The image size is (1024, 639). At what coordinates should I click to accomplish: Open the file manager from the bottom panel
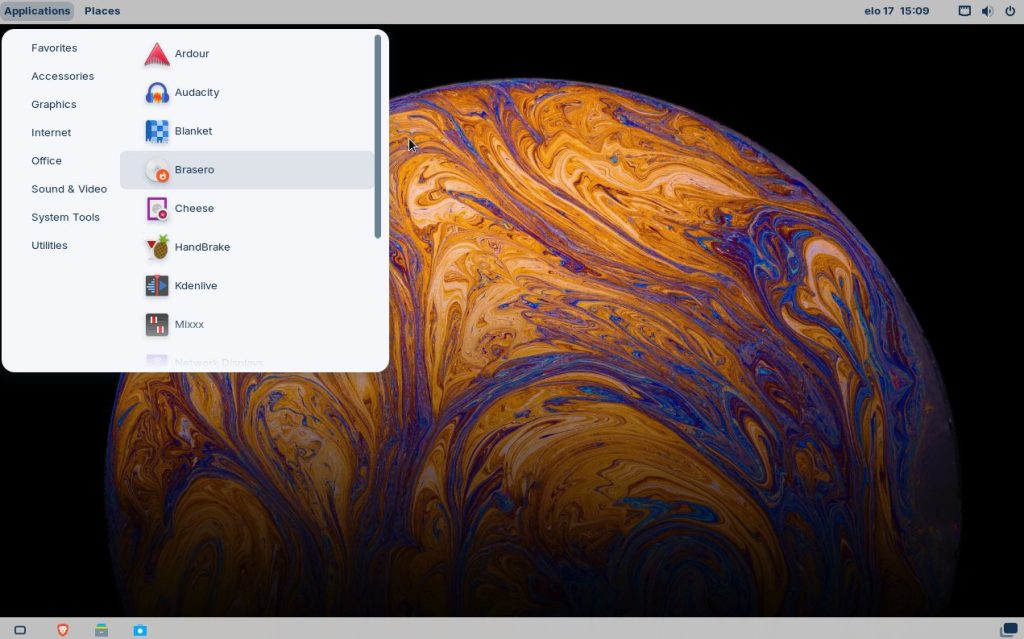tap(101, 630)
